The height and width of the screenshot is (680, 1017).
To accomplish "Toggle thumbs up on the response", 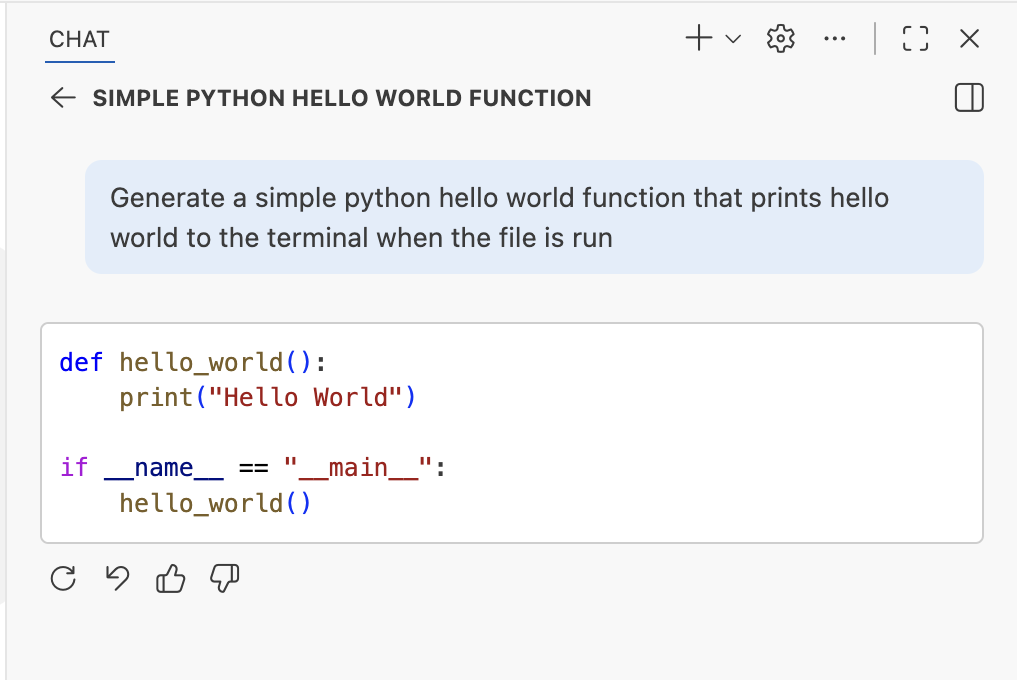I will click(x=170, y=578).
